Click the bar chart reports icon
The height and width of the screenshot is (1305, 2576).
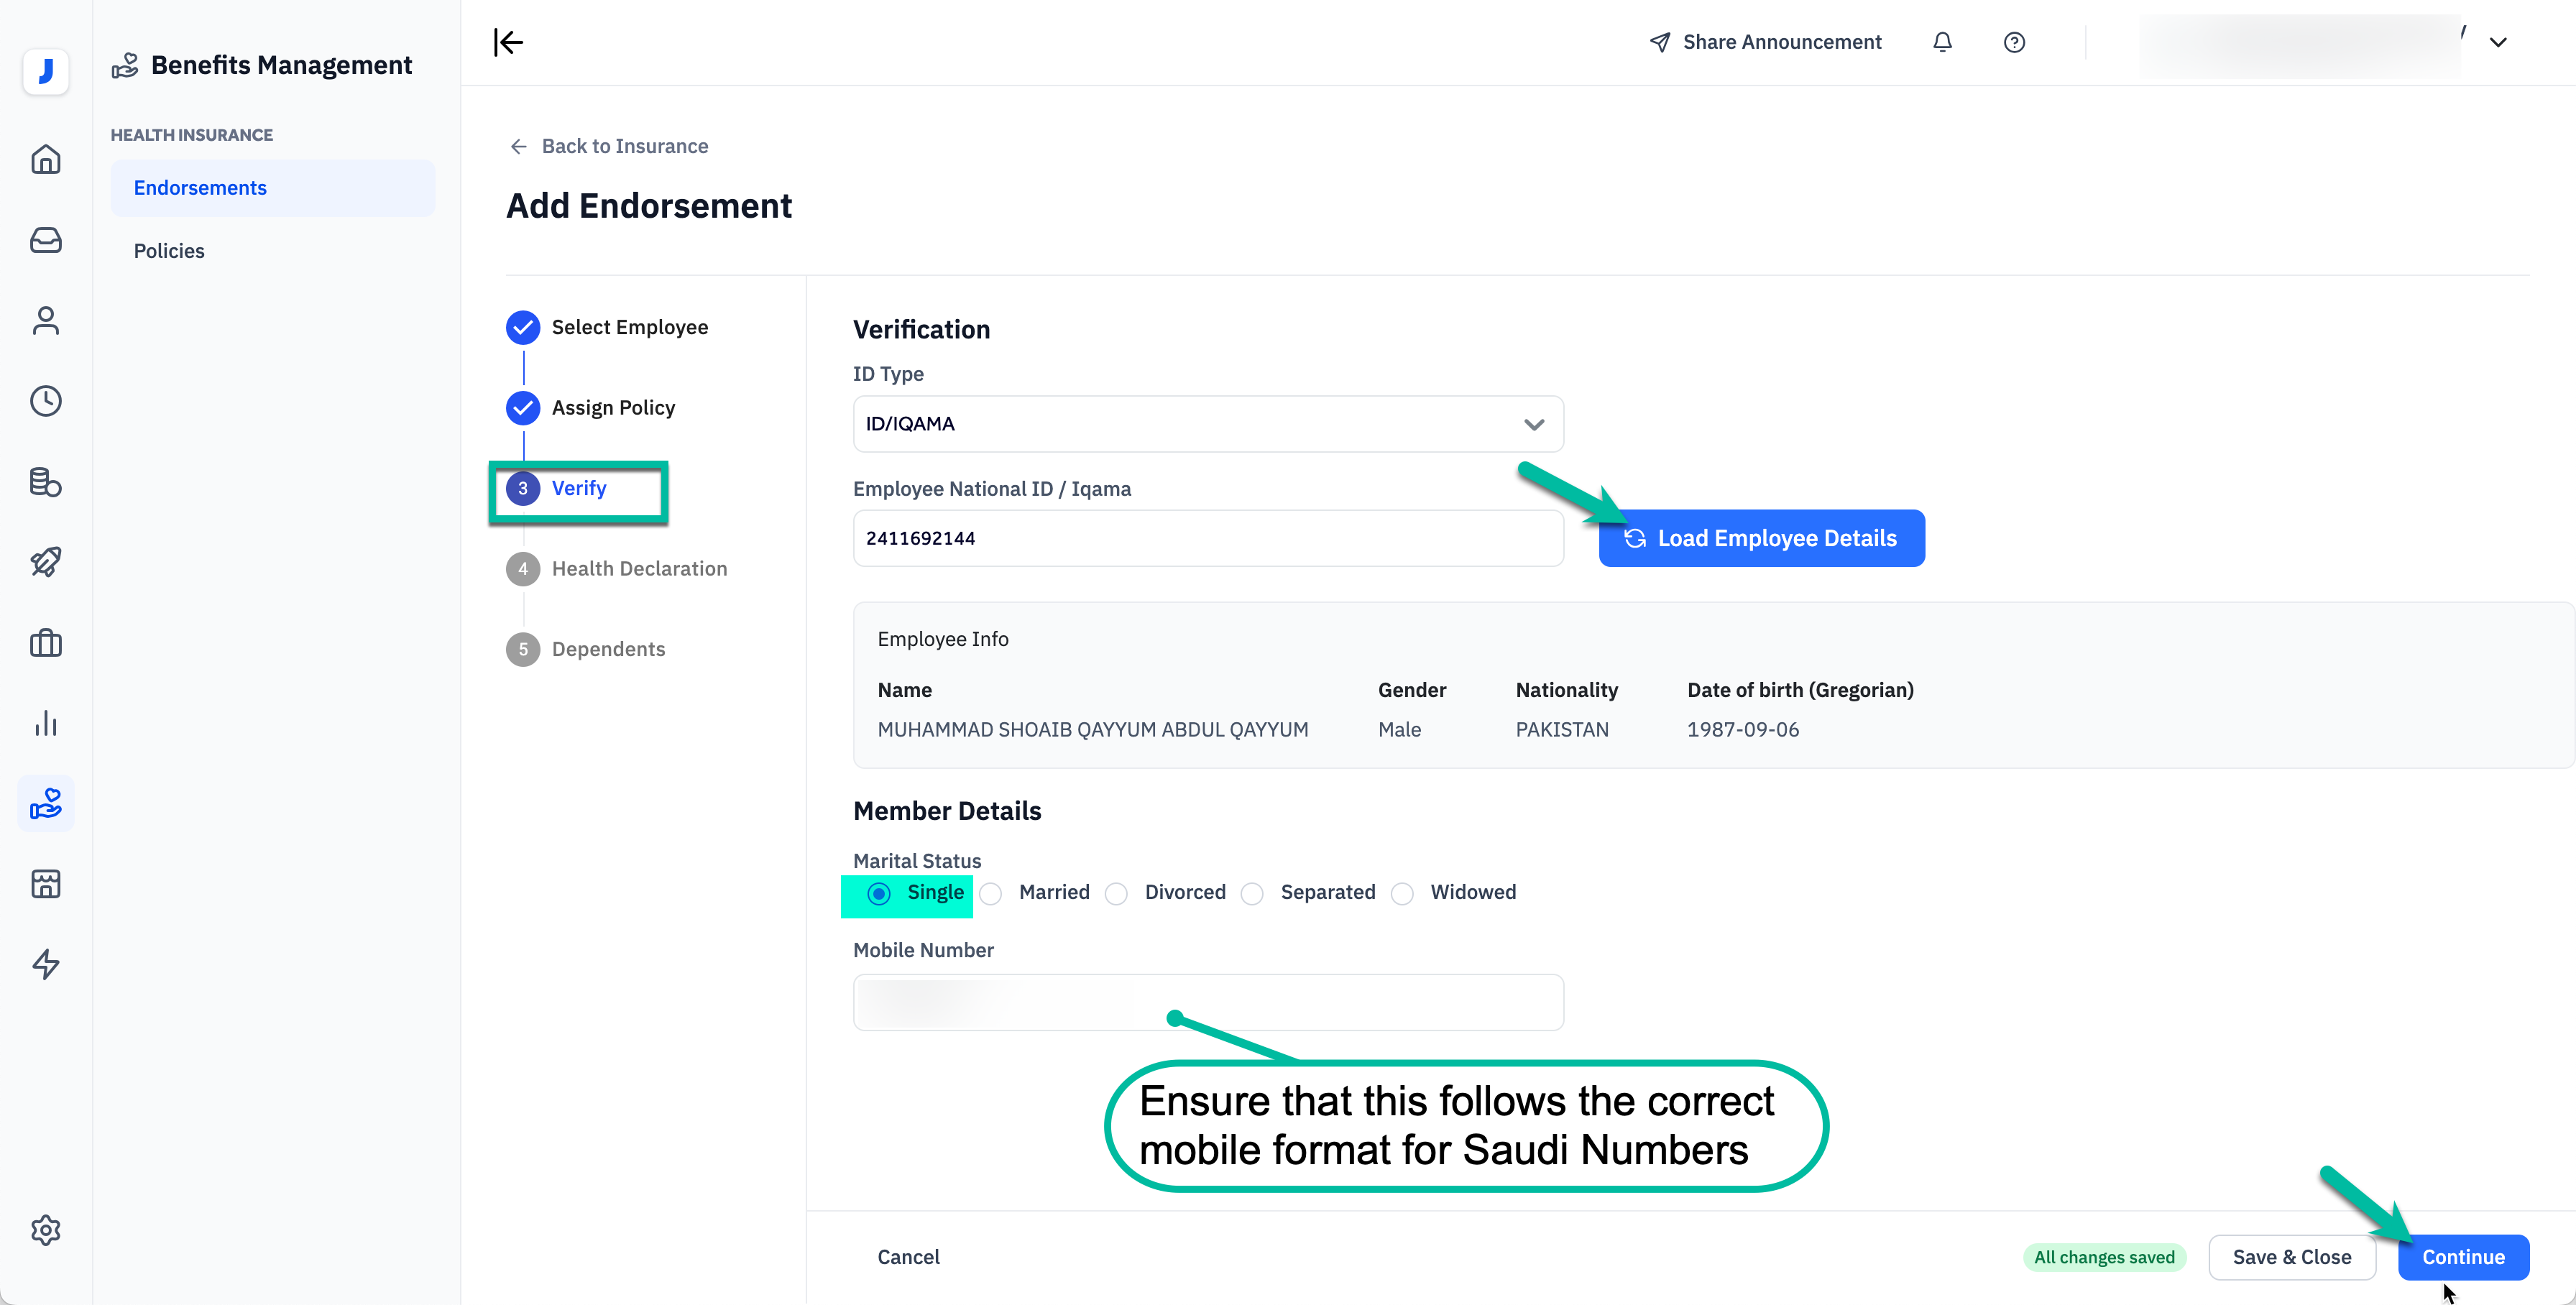(46, 723)
